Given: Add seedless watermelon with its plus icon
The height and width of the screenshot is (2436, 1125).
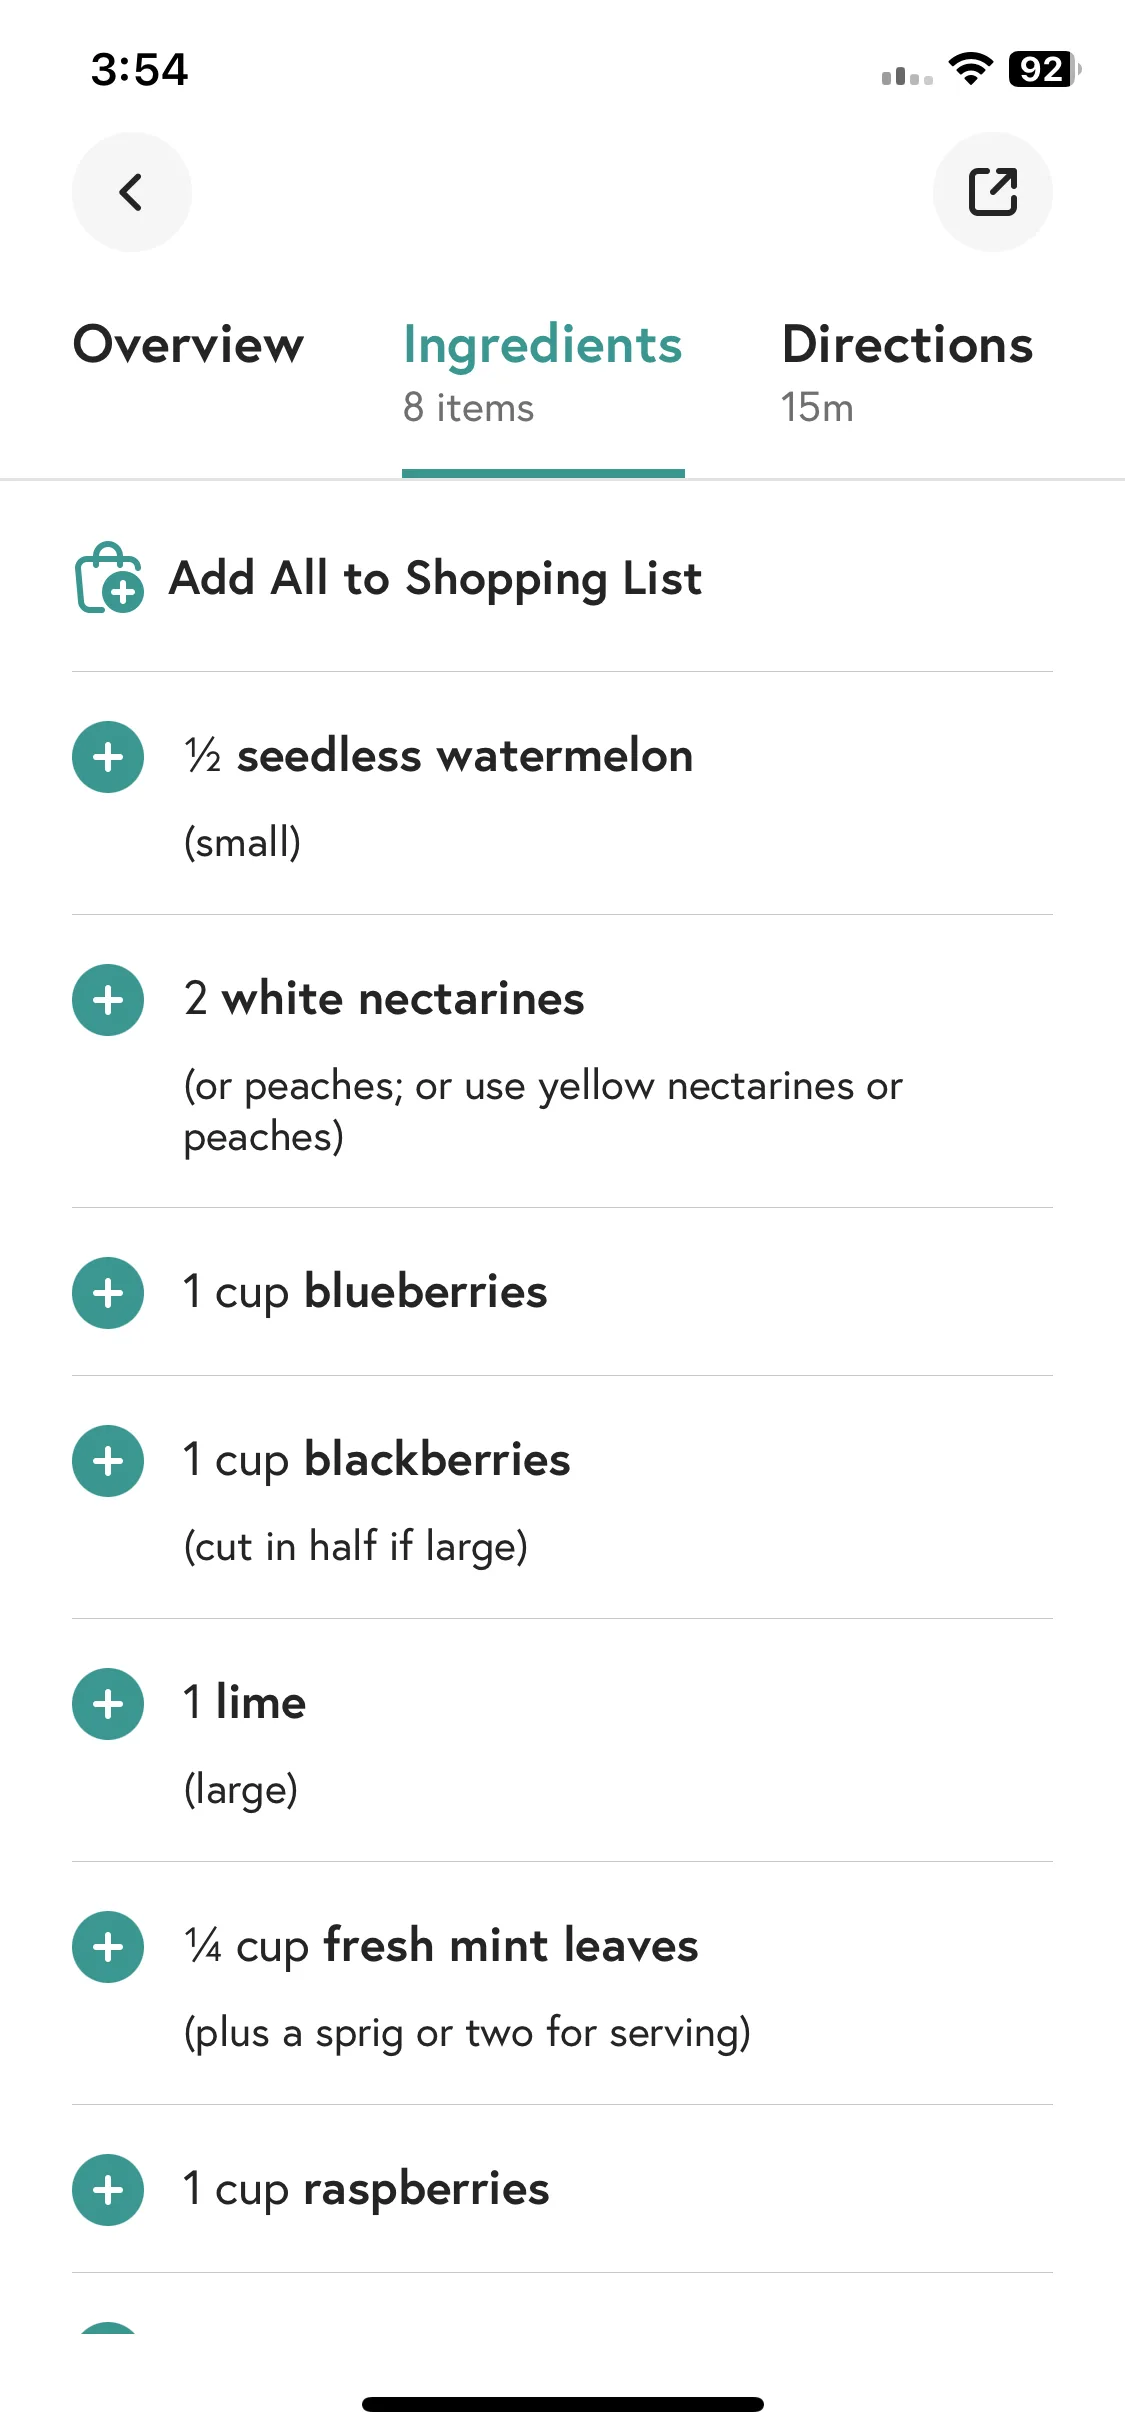Looking at the screenshot, I should 108,757.
